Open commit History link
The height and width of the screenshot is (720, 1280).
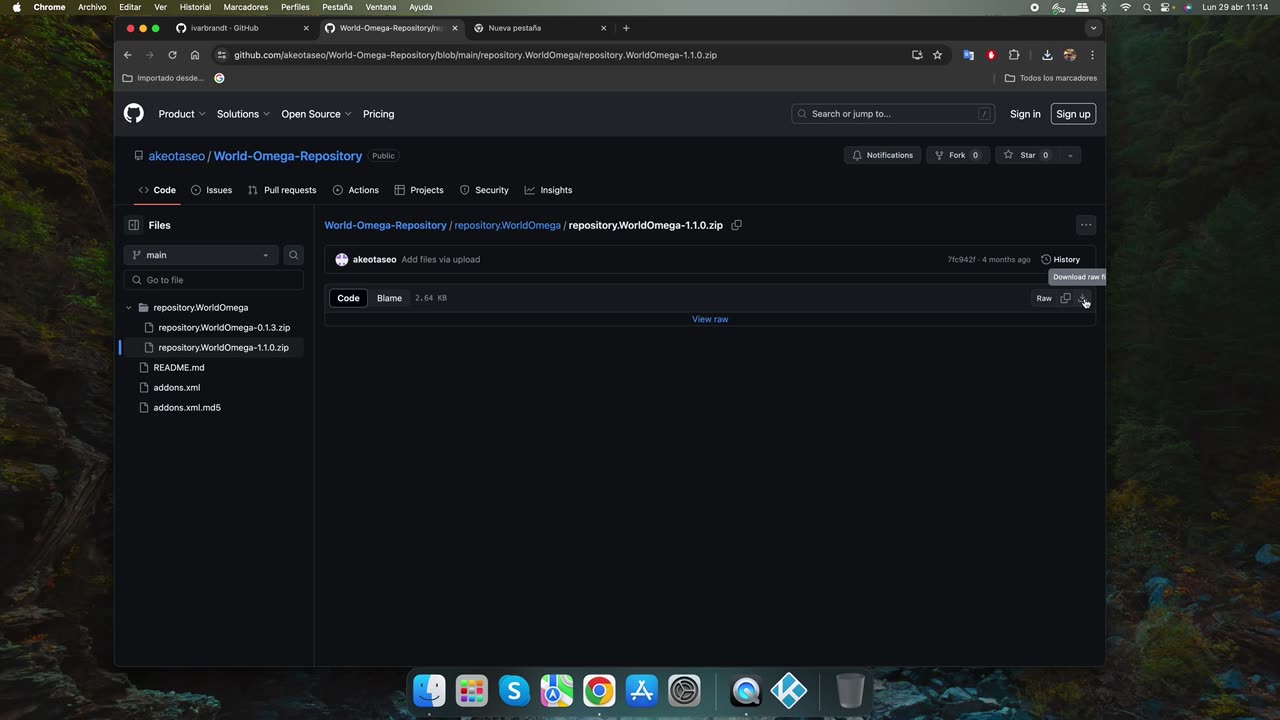point(1061,259)
